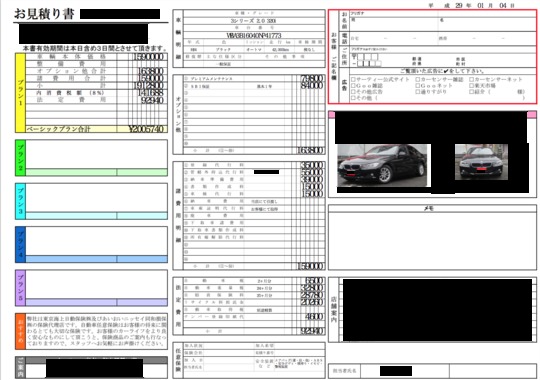Click the ベーシックプラン合計 label
This screenshot has height=380, width=540.
tap(59, 129)
